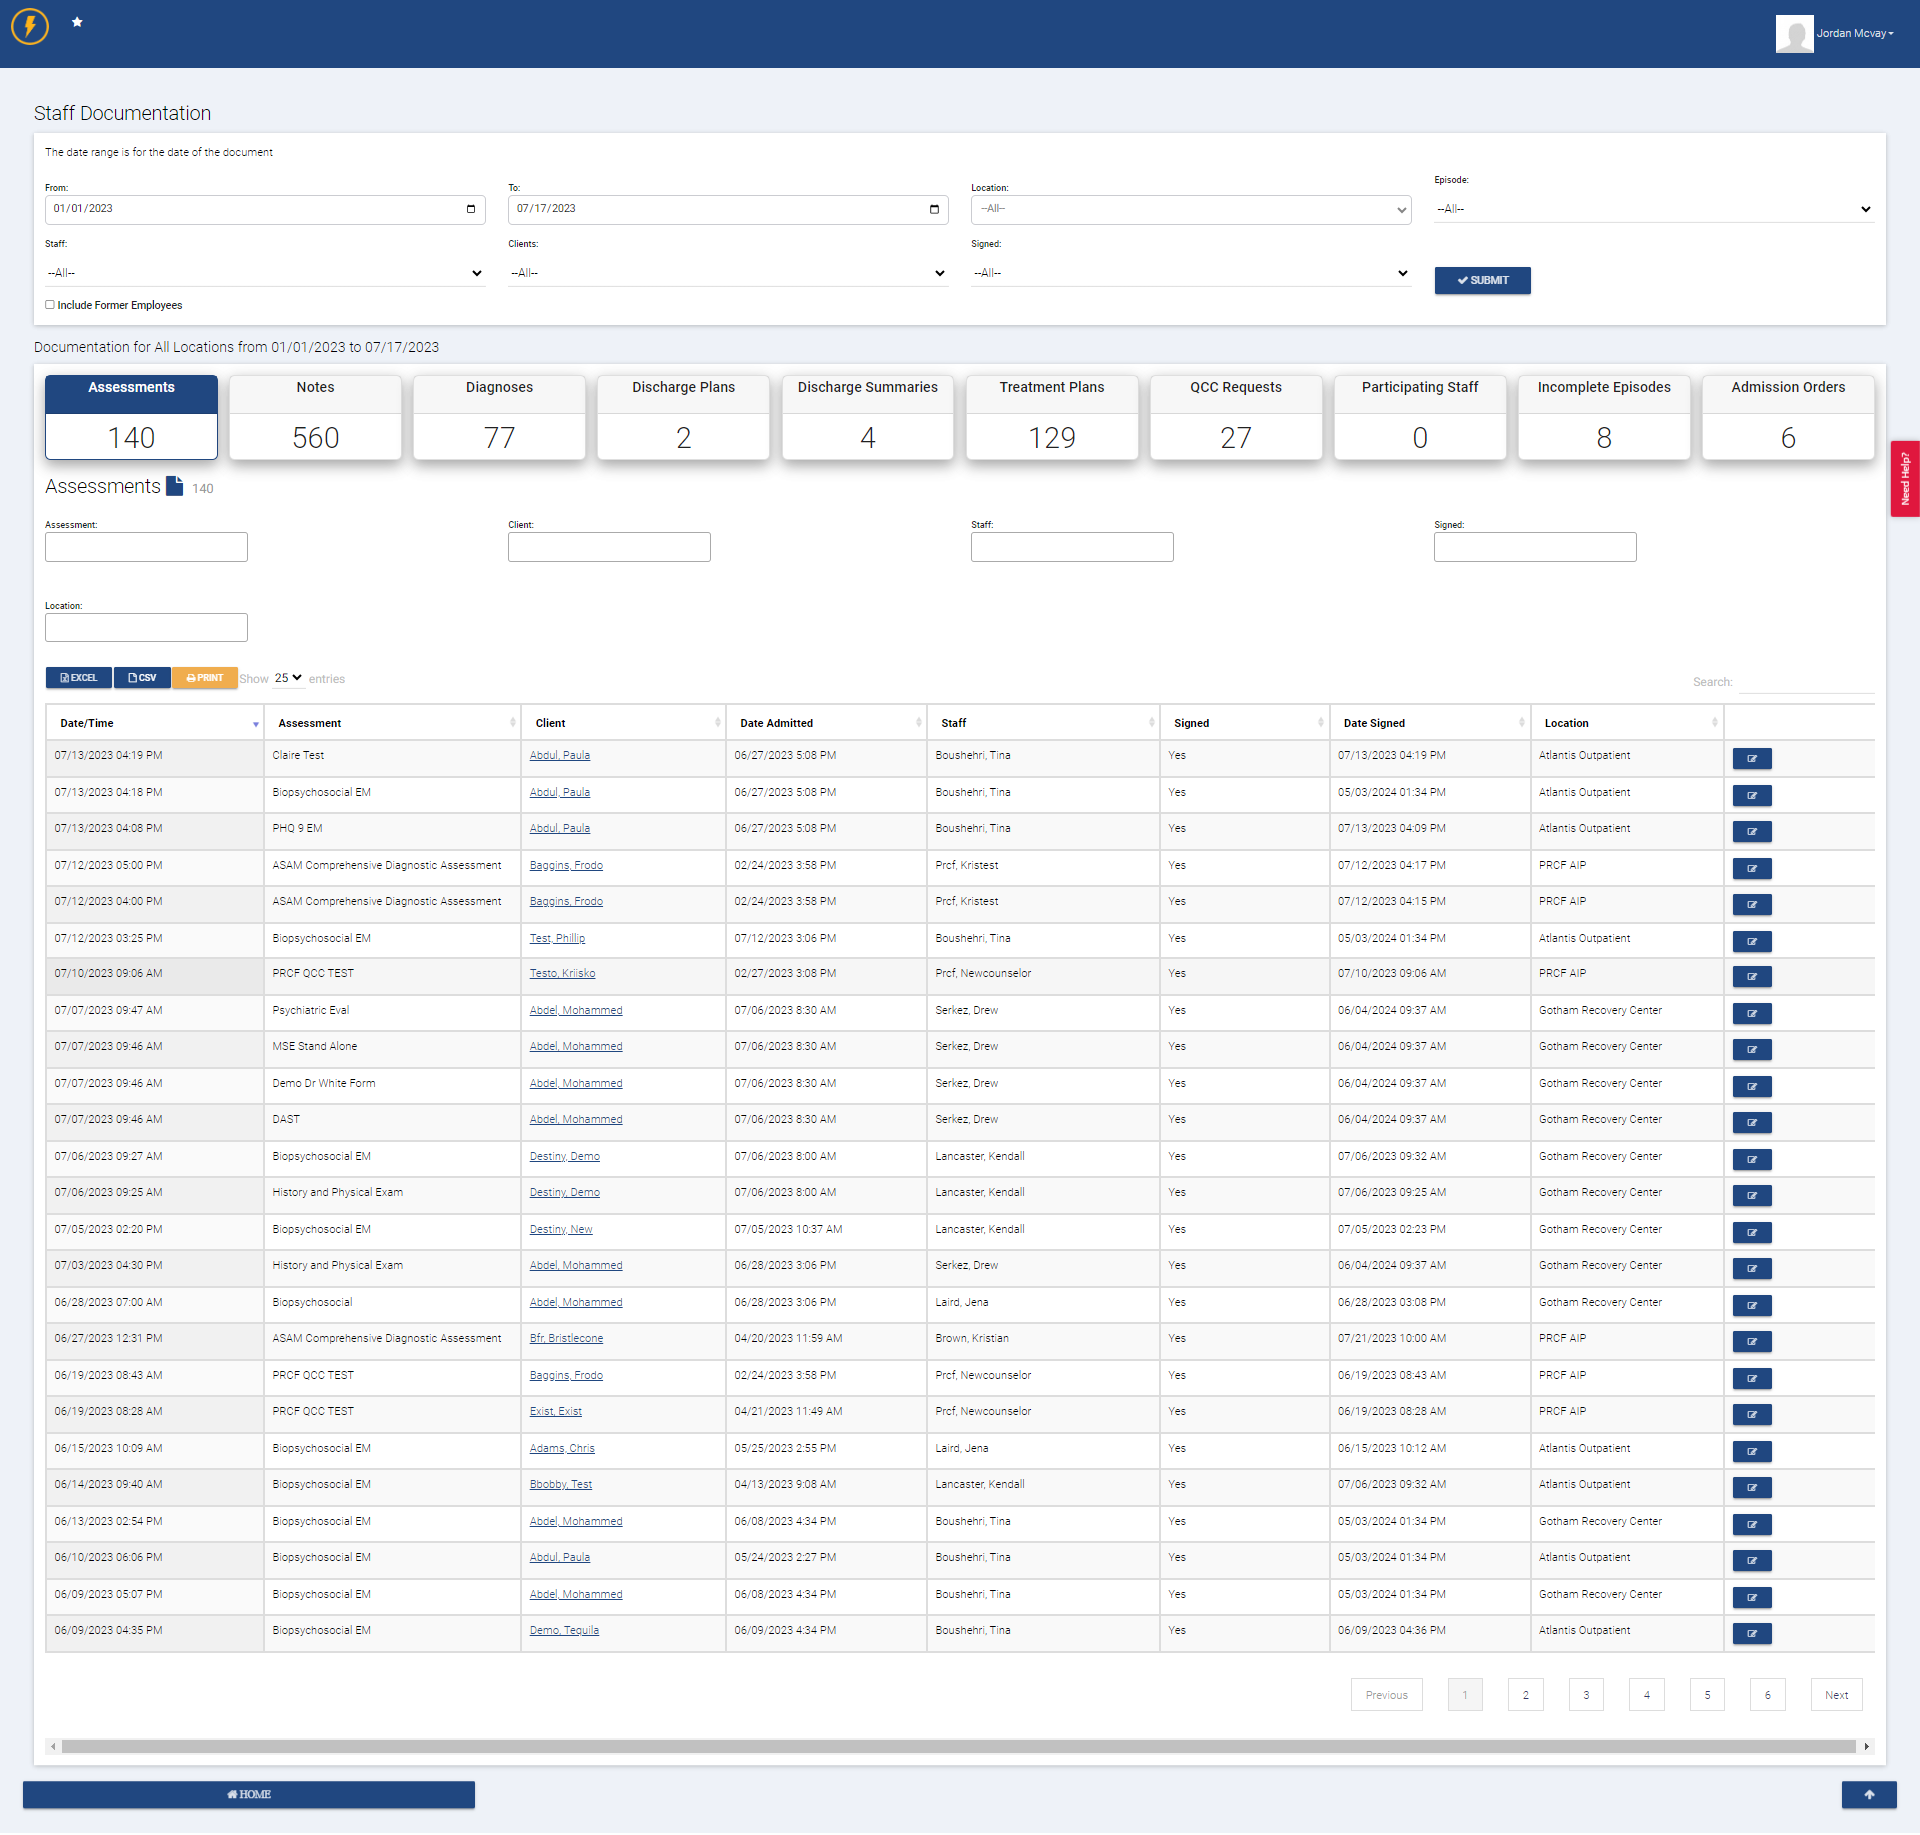Expand the Signed filter dropdown
The image size is (1920, 1835).
(1190, 273)
